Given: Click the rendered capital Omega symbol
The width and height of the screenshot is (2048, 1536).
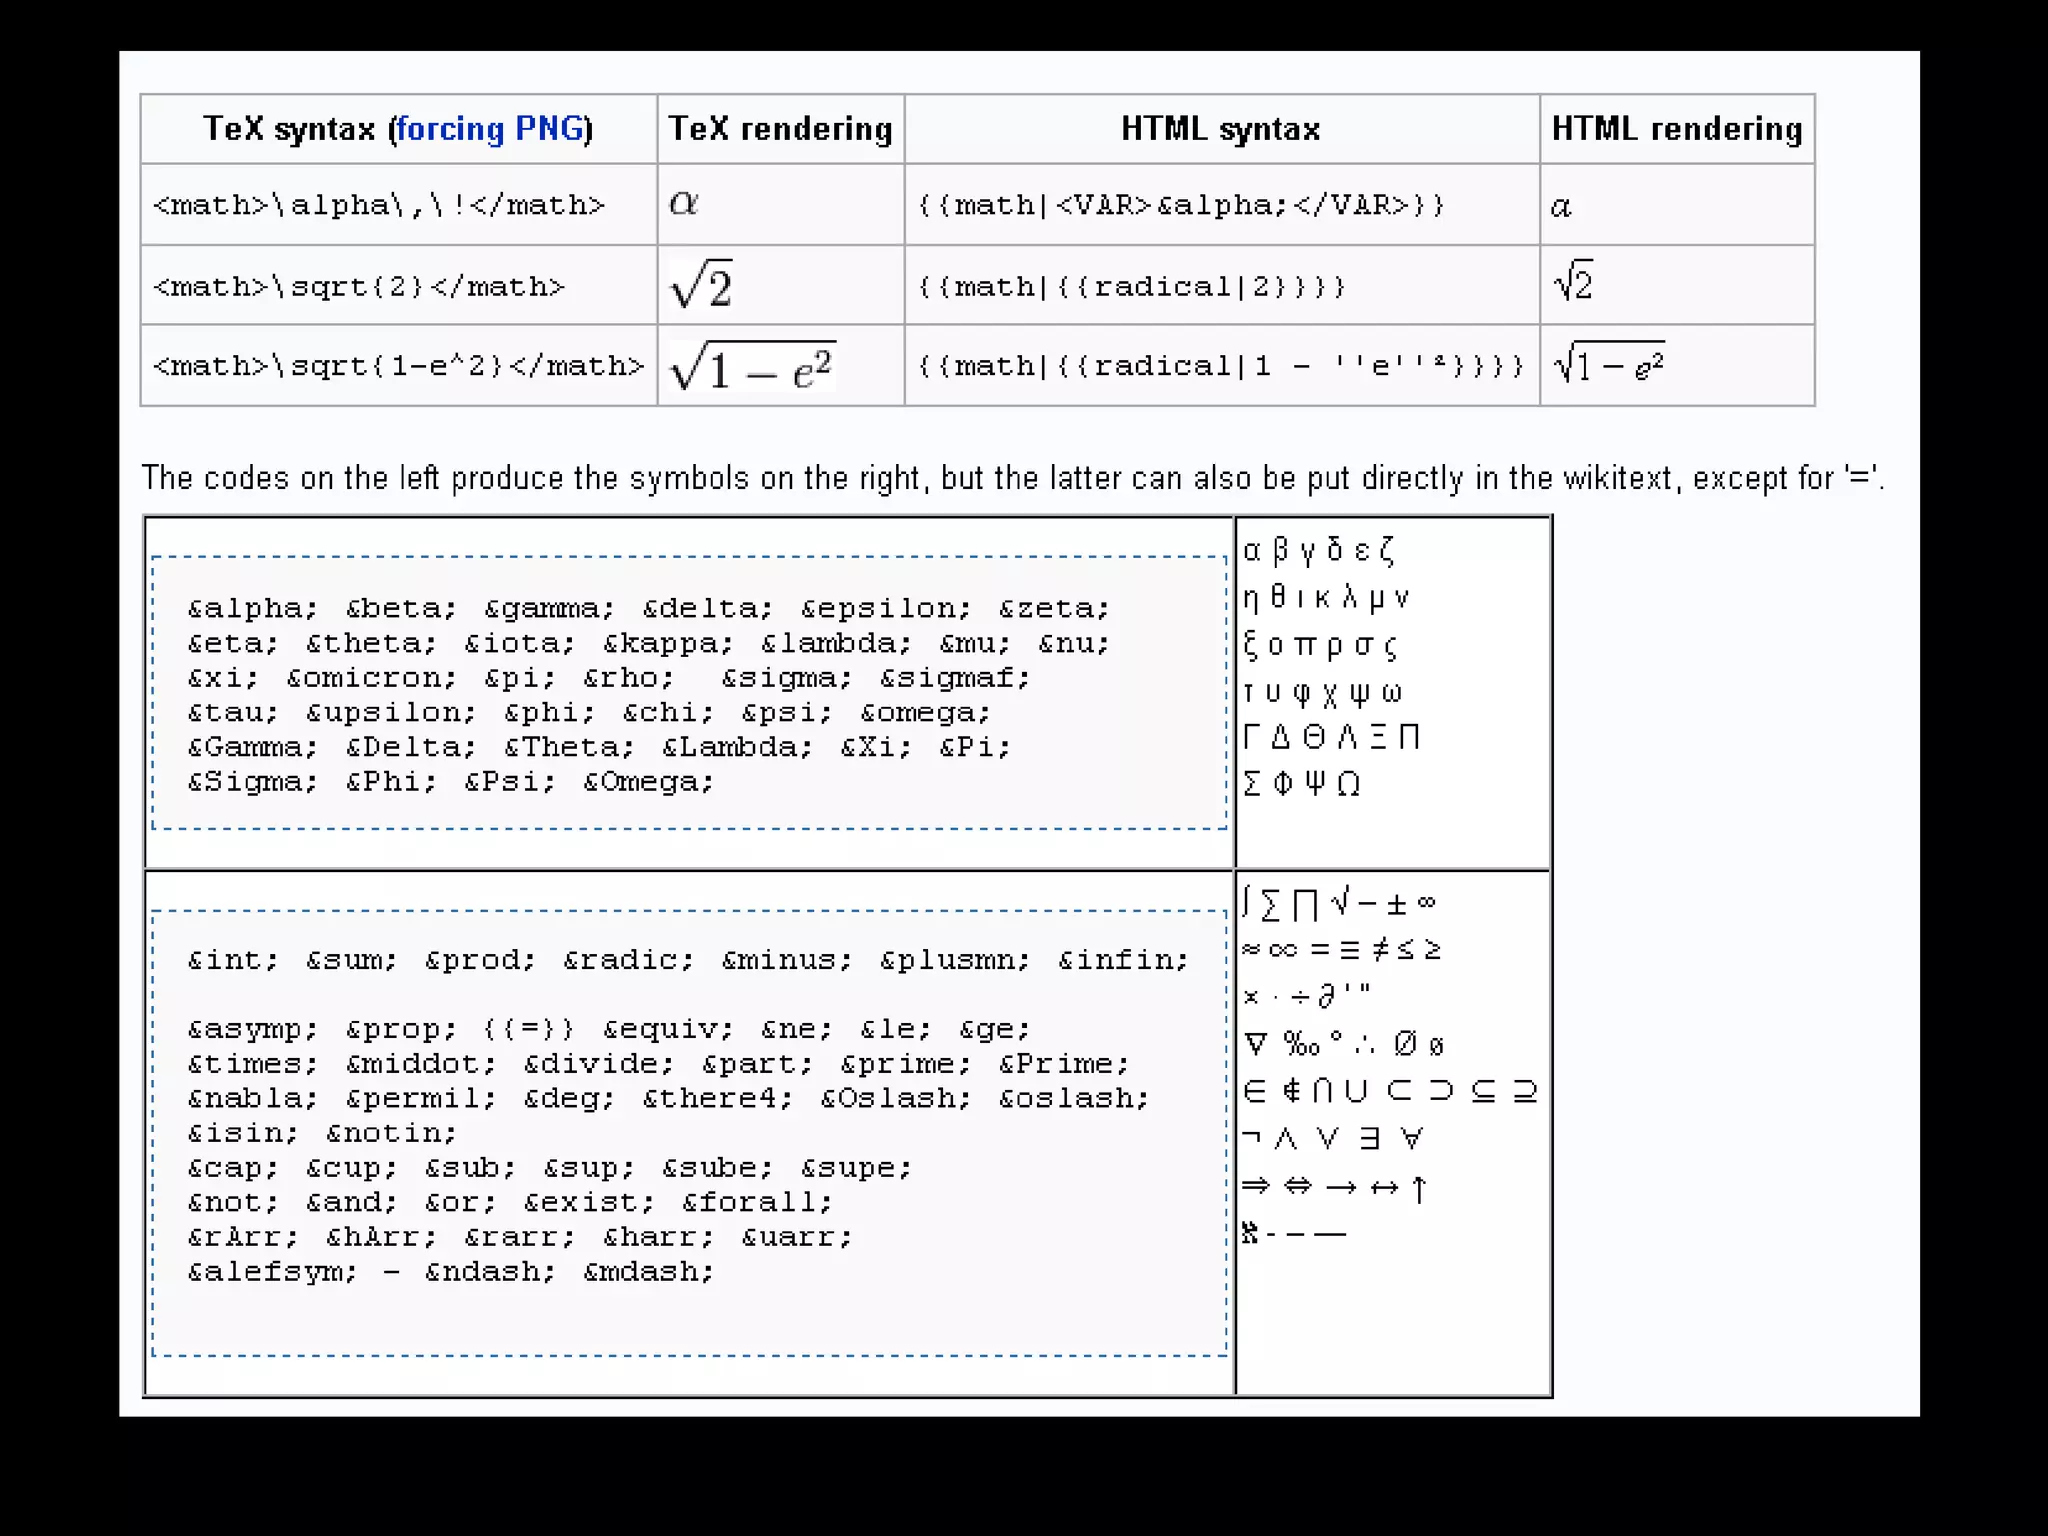Looking at the screenshot, I should 1348,784.
